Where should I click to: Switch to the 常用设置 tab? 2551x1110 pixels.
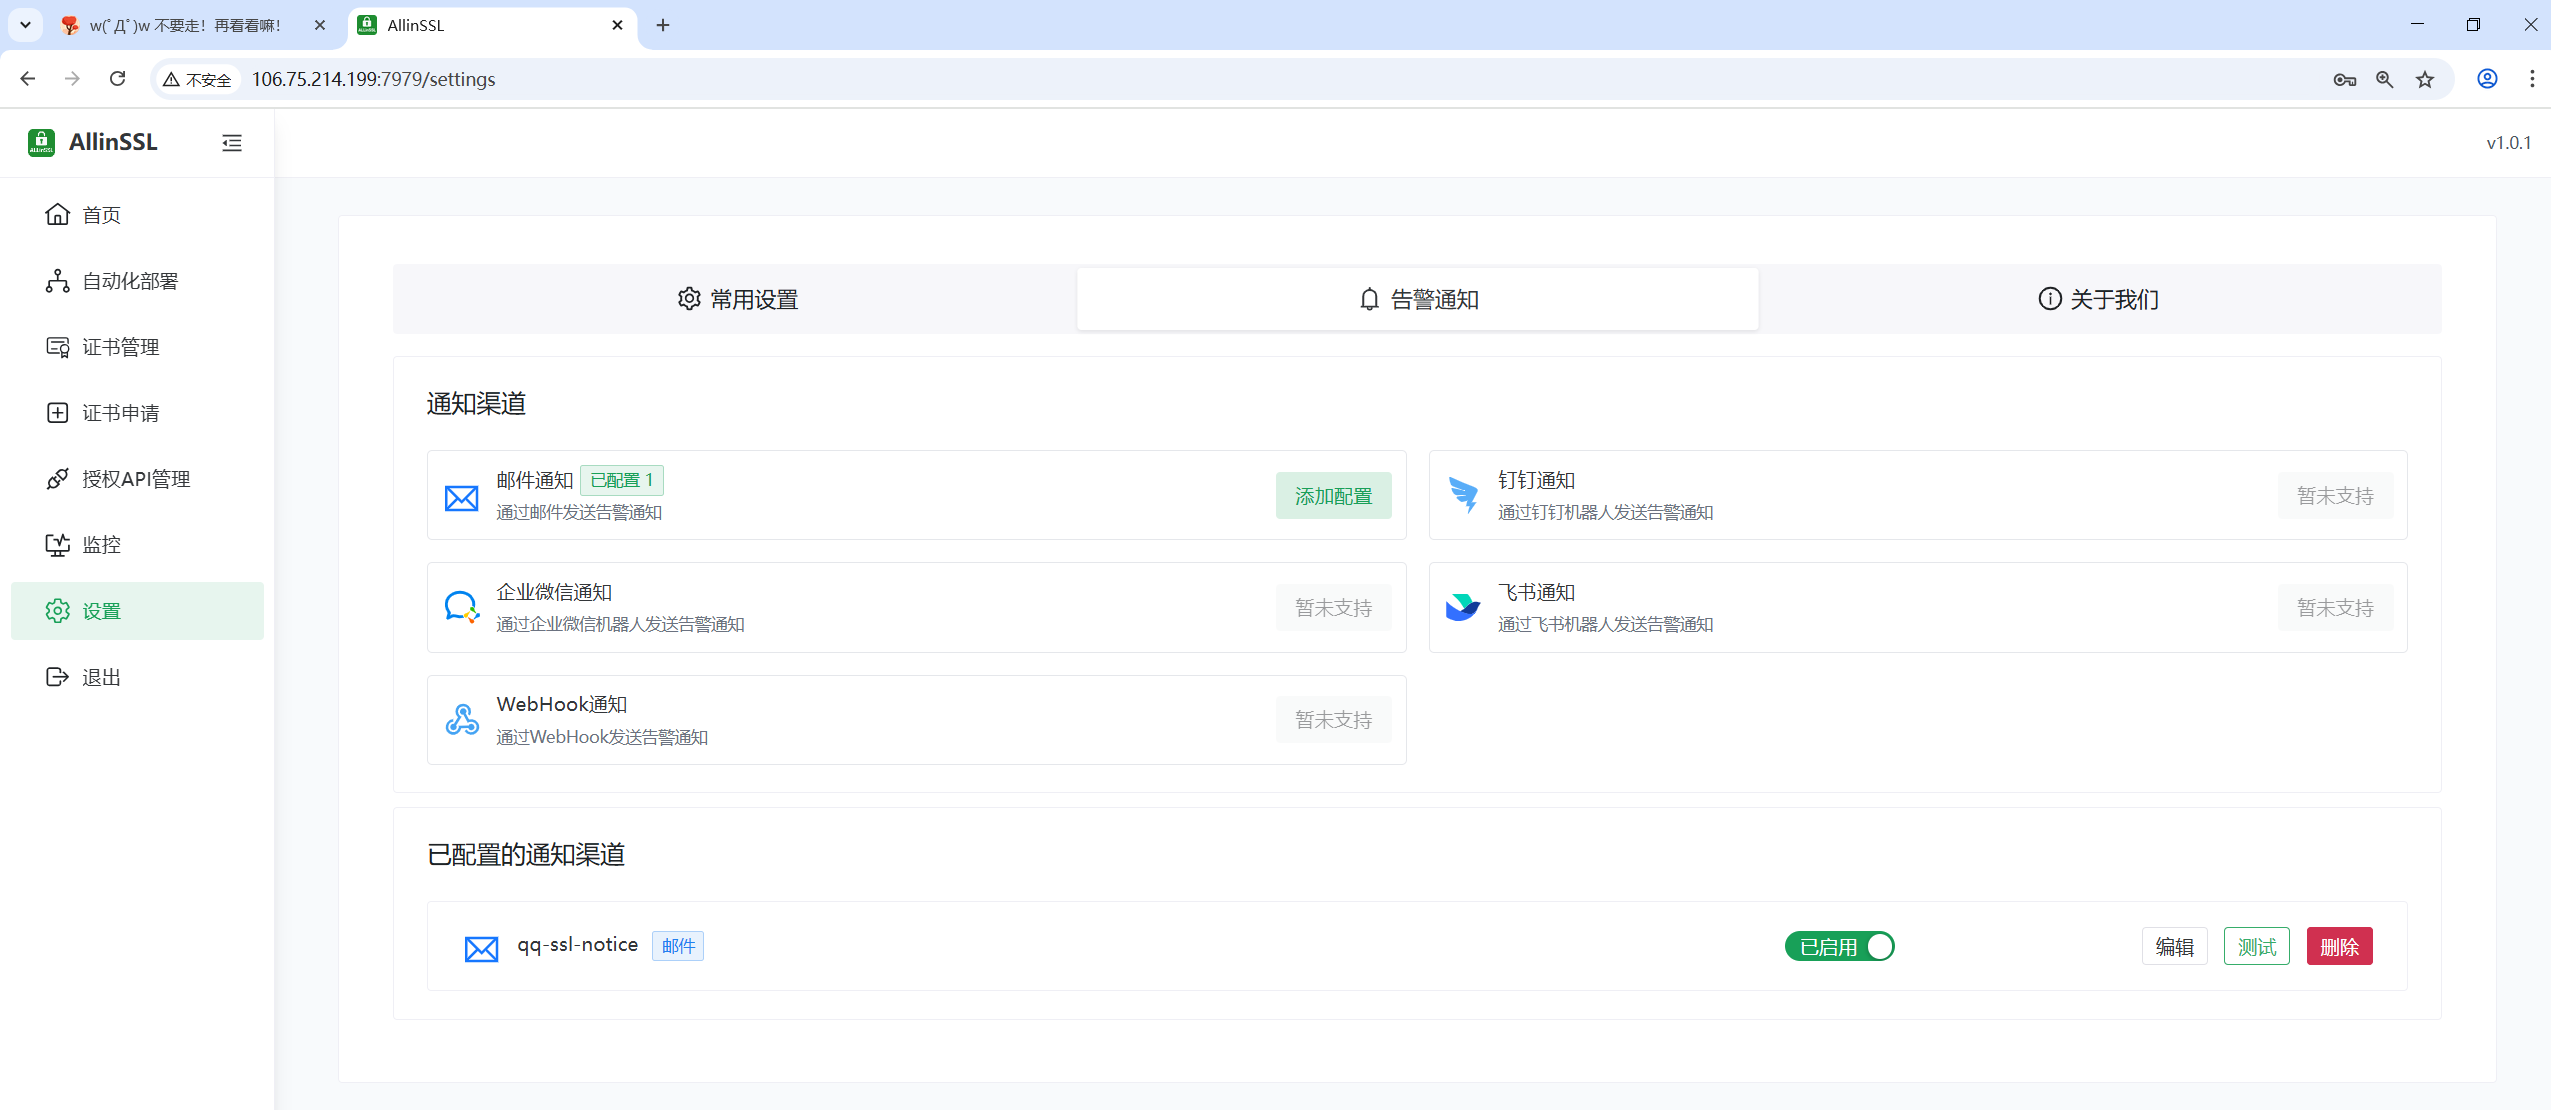coord(737,299)
